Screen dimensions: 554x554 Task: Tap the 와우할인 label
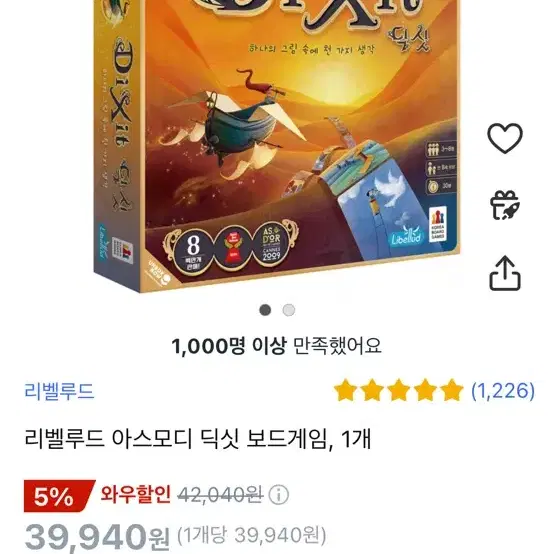(x=136, y=494)
